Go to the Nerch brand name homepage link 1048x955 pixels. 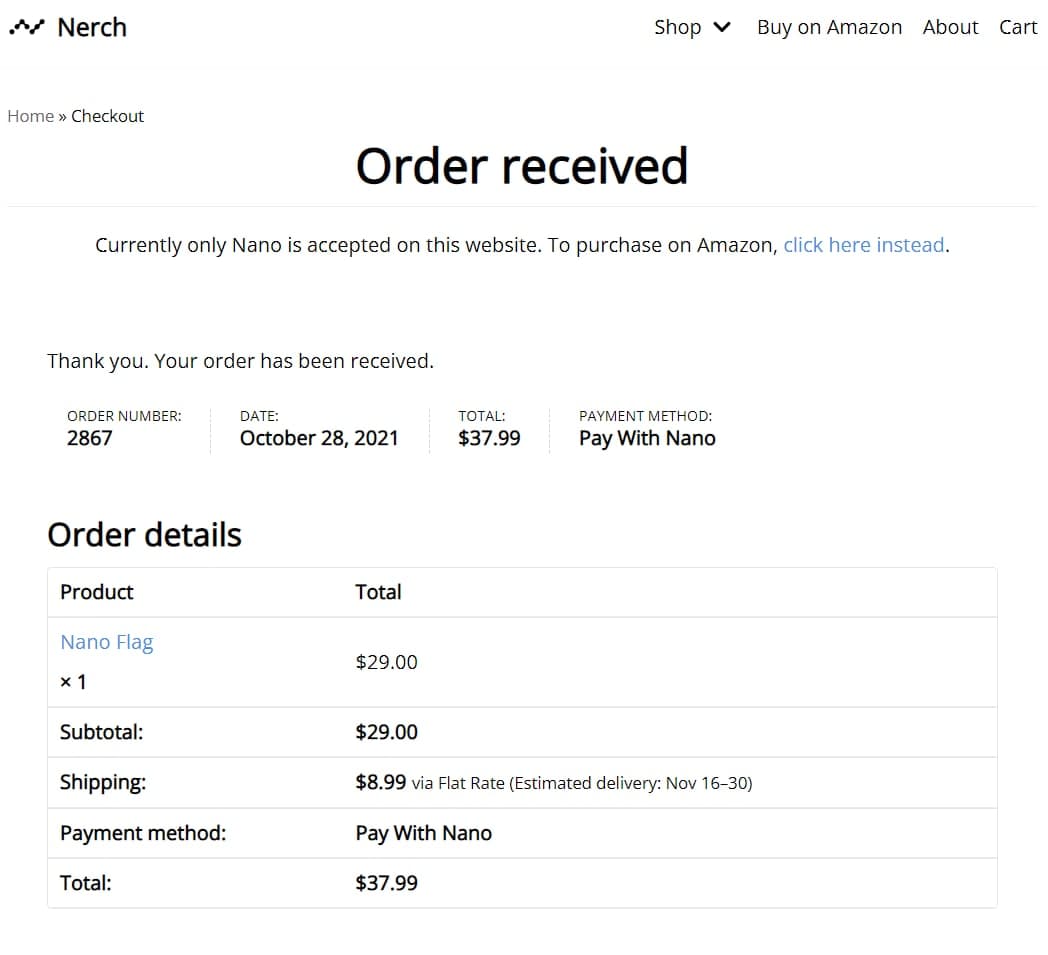92,27
